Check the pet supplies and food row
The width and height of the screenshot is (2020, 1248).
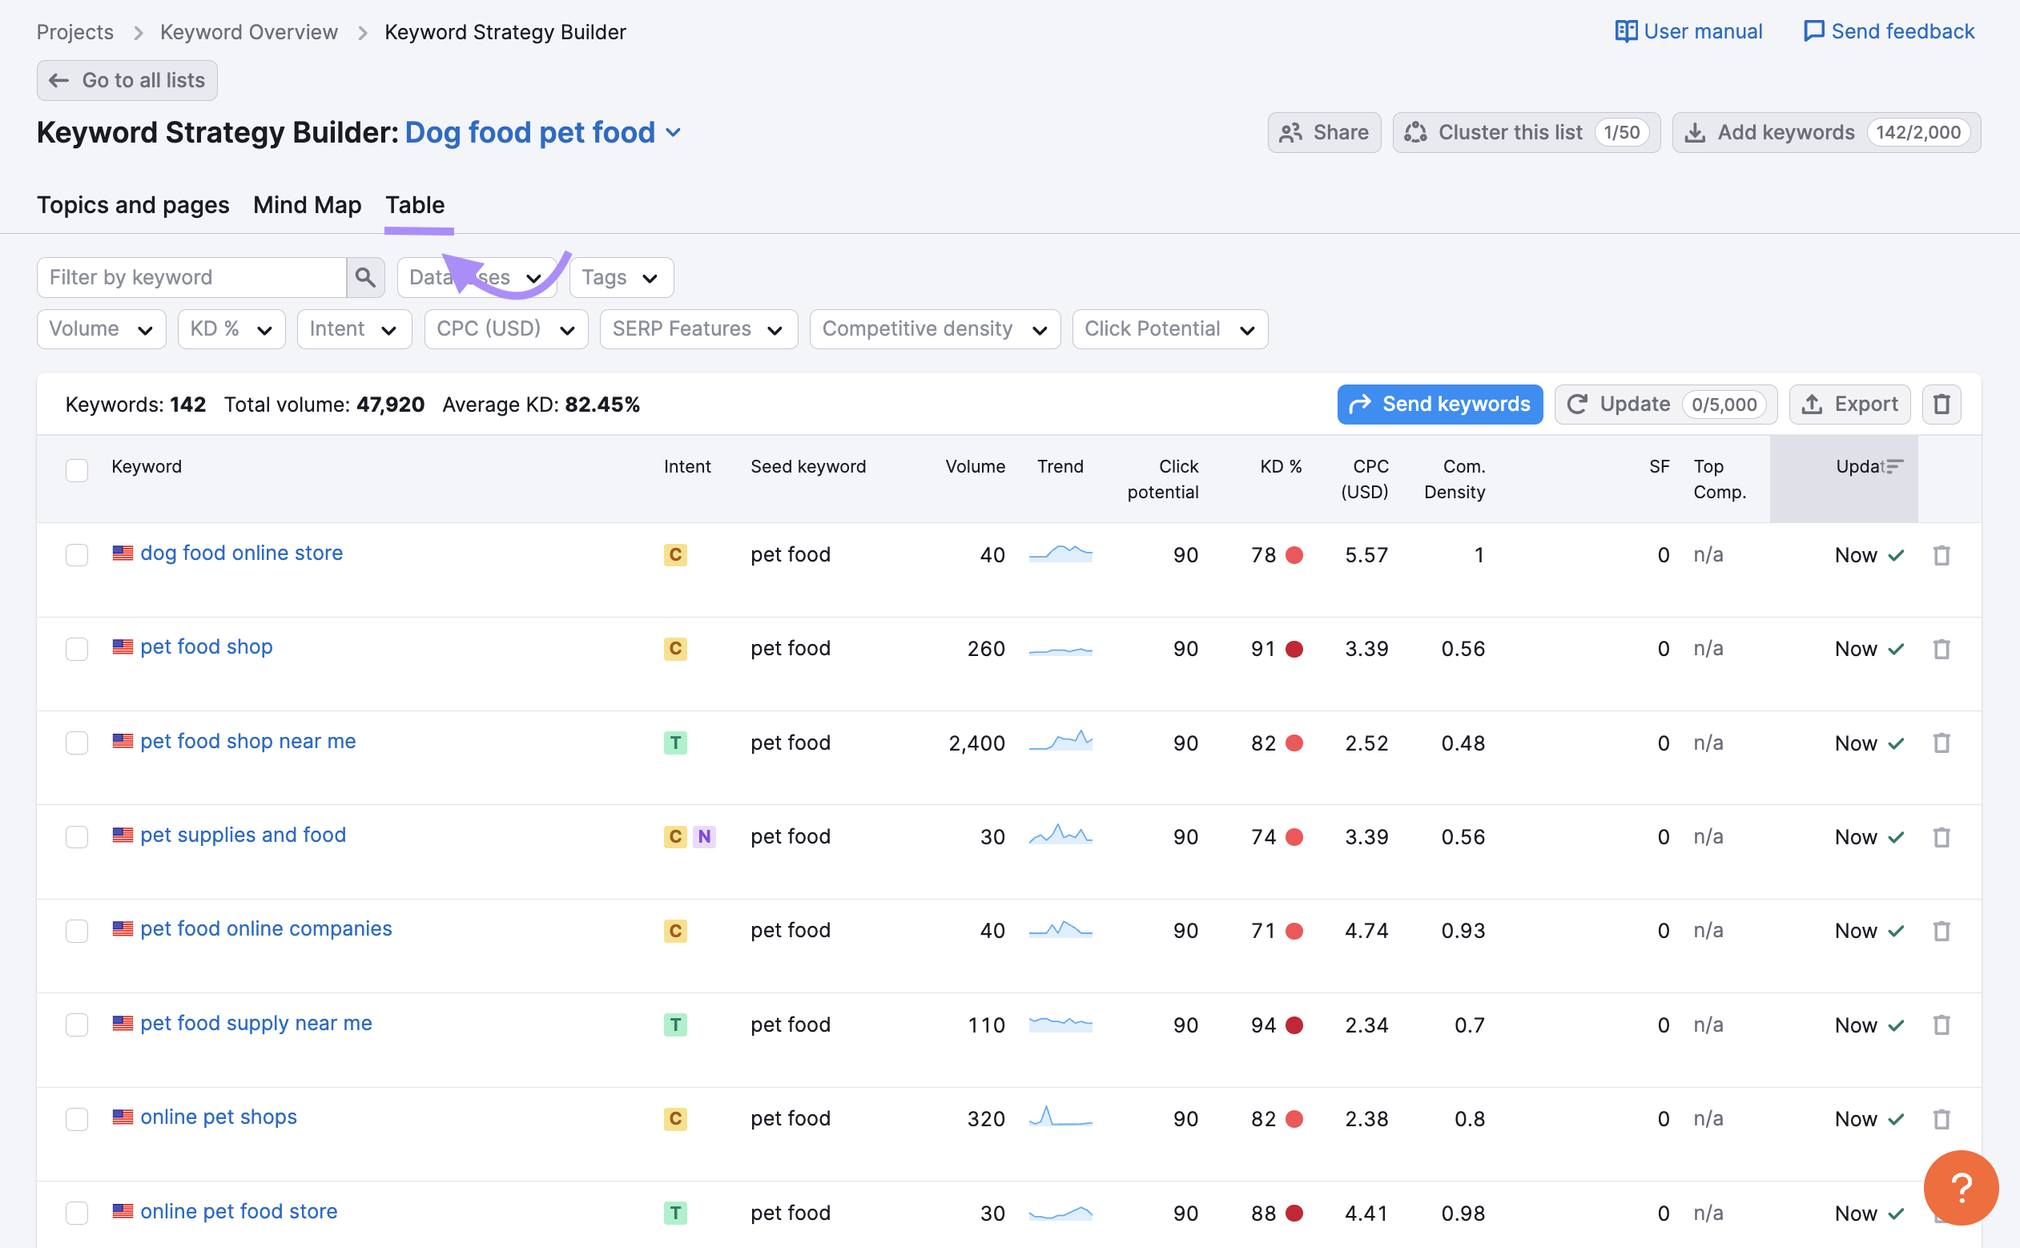tap(77, 837)
